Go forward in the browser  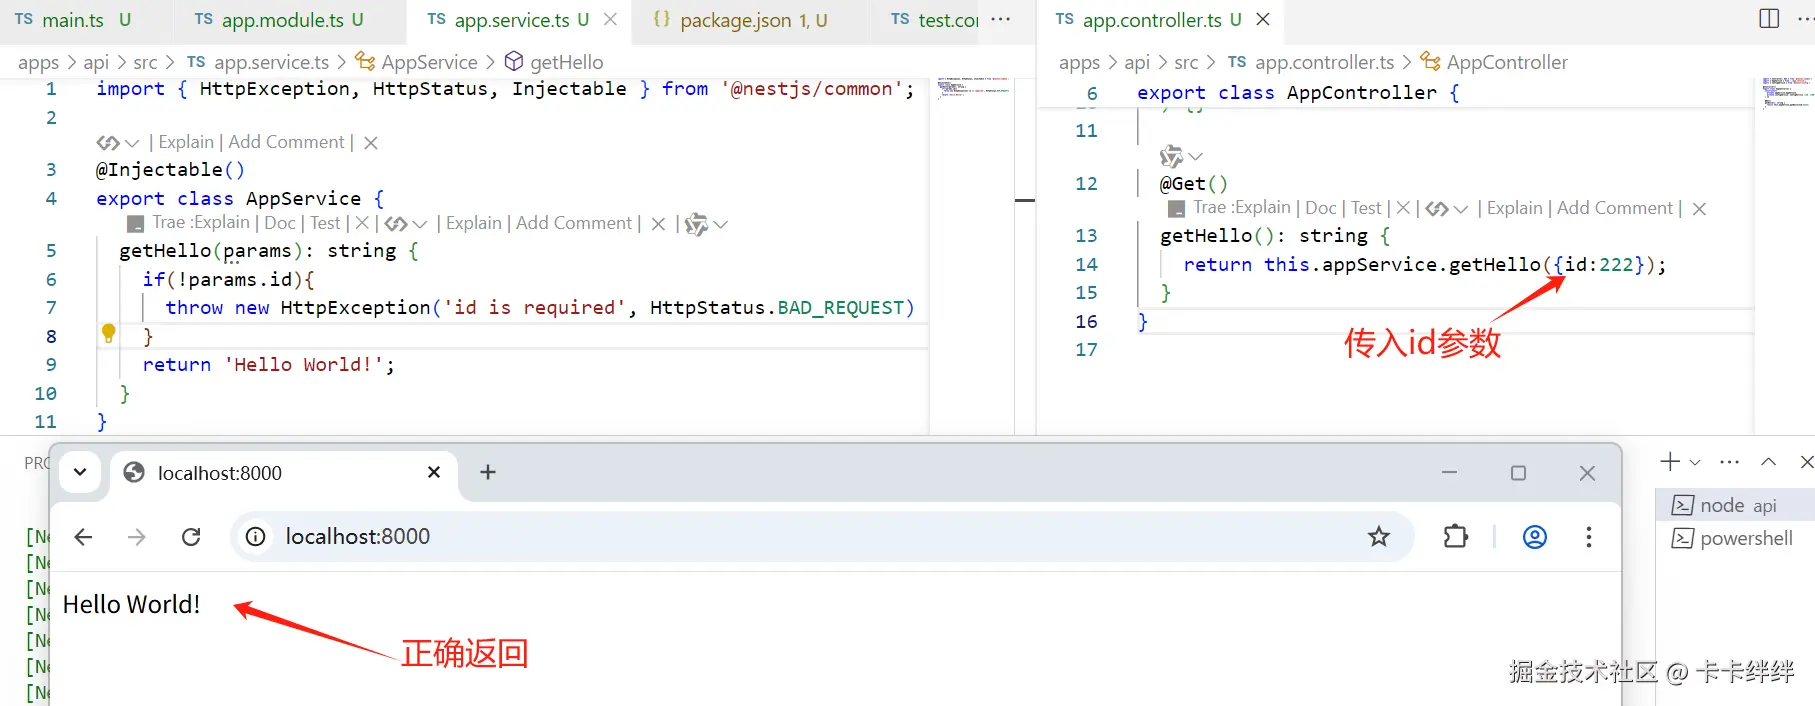click(x=137, y=537)
